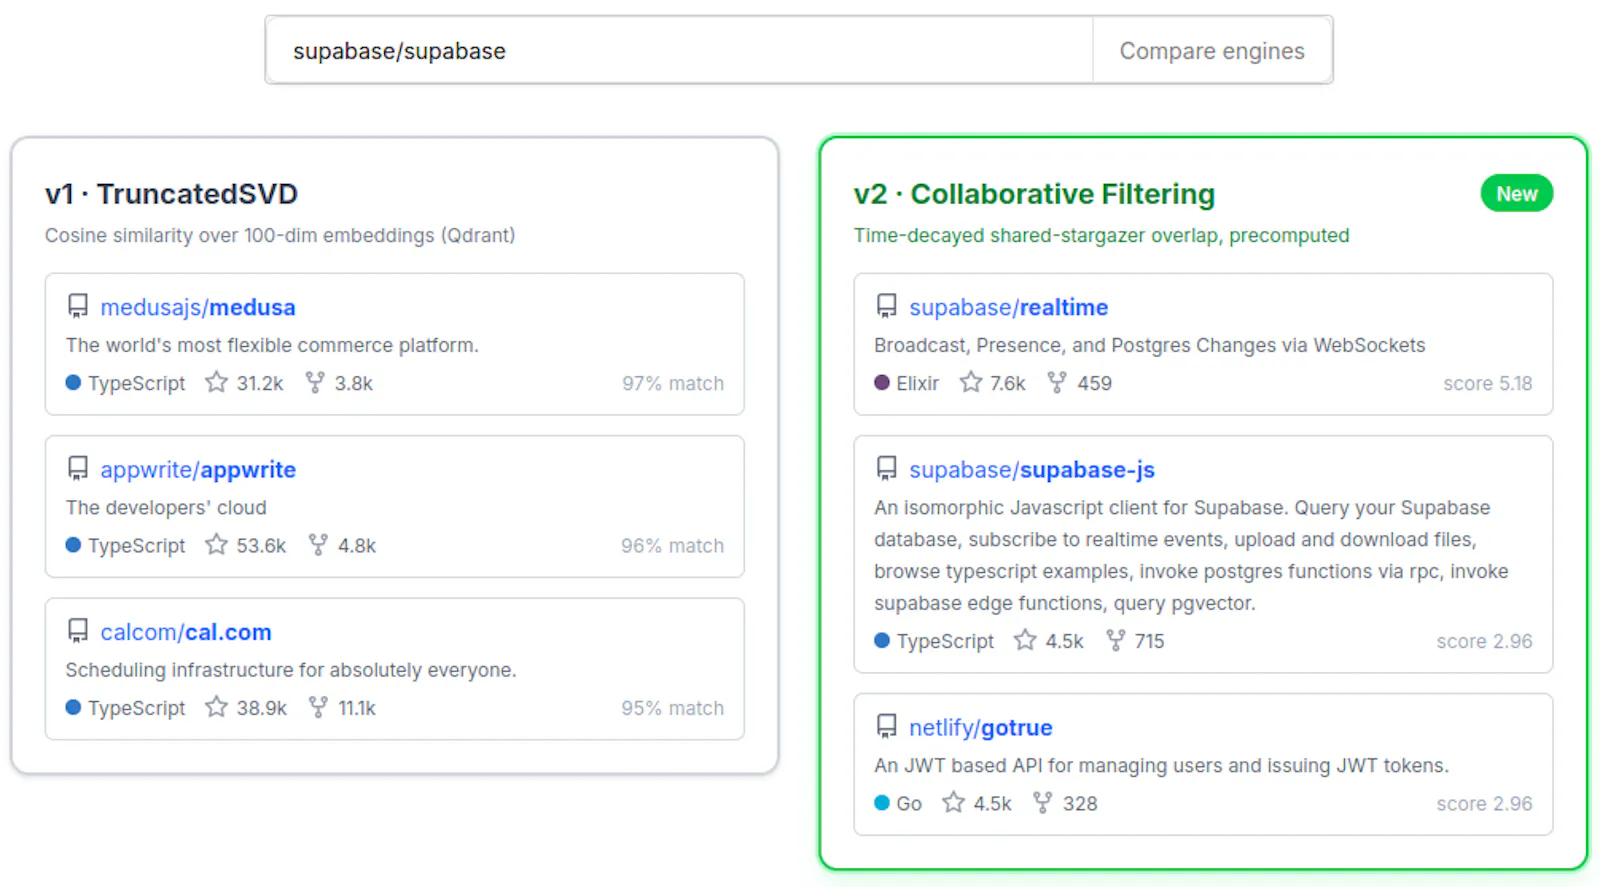Click the fork icon on the cal.com card

click(x=318, y=707)
